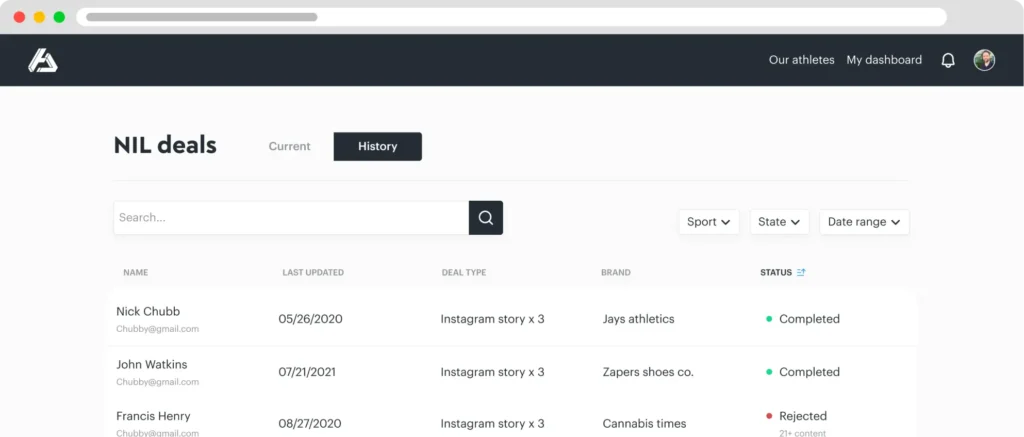Open My dashboard link
Viewport: 1024px width, 437px height.
click(884, 60)
